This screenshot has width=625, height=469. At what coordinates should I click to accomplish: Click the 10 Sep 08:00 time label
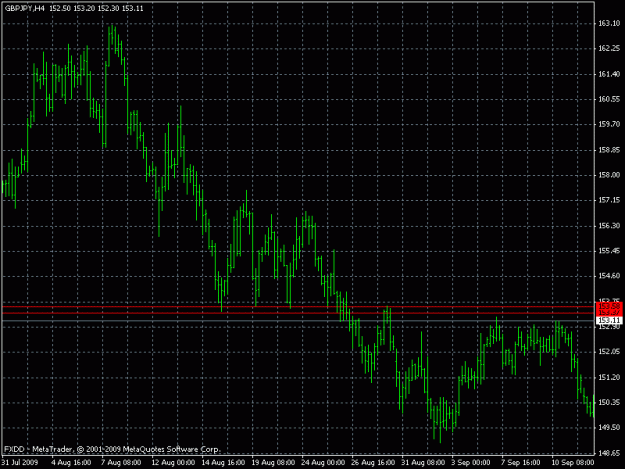573,463
